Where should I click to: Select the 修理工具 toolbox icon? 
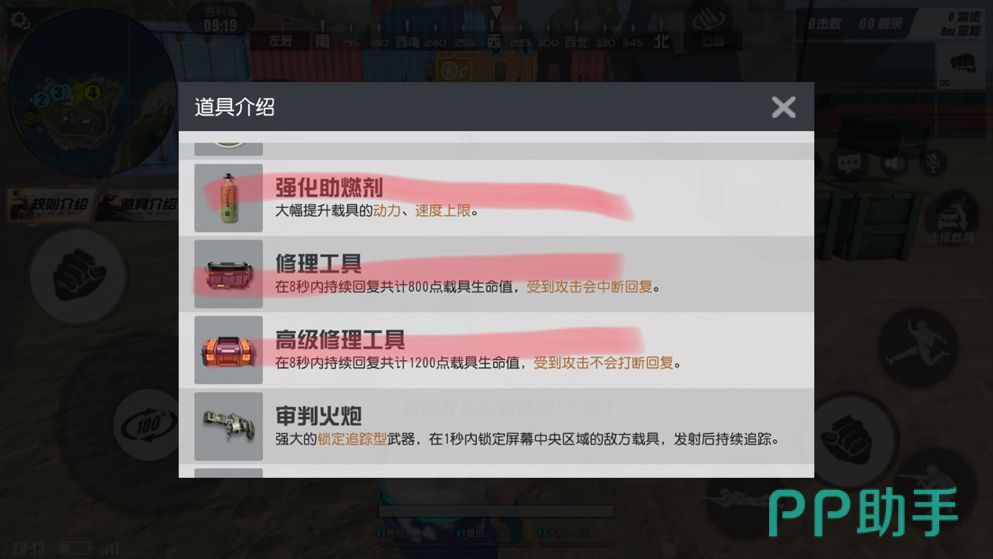pos(229,274)
